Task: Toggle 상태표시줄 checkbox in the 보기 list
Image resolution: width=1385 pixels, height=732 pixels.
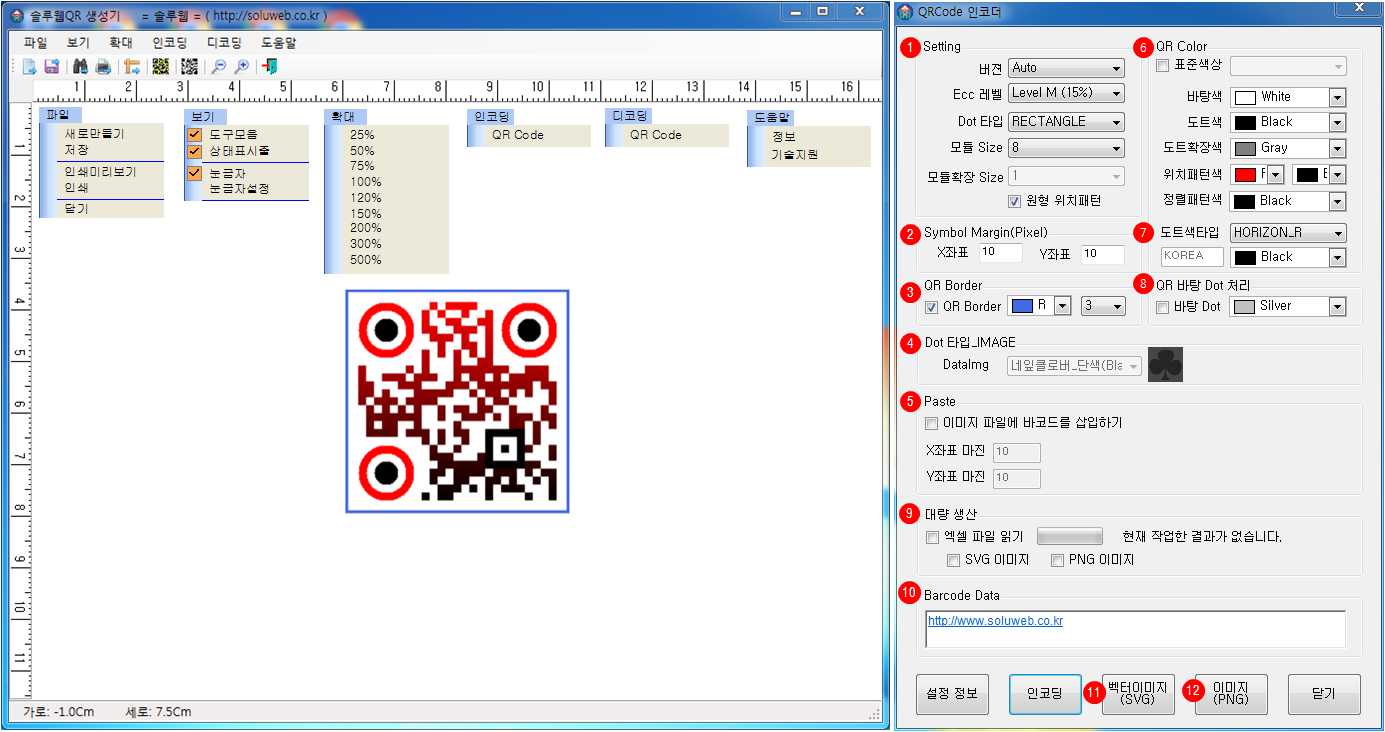Action: 195,151
